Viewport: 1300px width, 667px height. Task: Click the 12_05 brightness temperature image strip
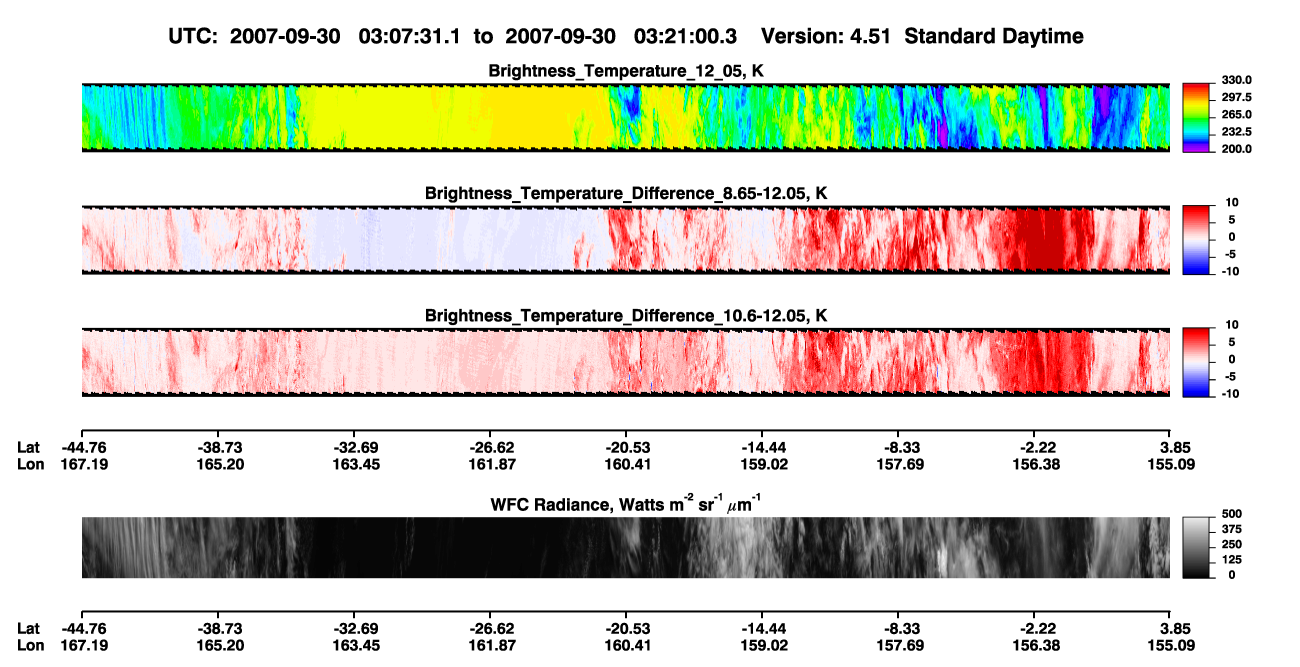[625, 118]
